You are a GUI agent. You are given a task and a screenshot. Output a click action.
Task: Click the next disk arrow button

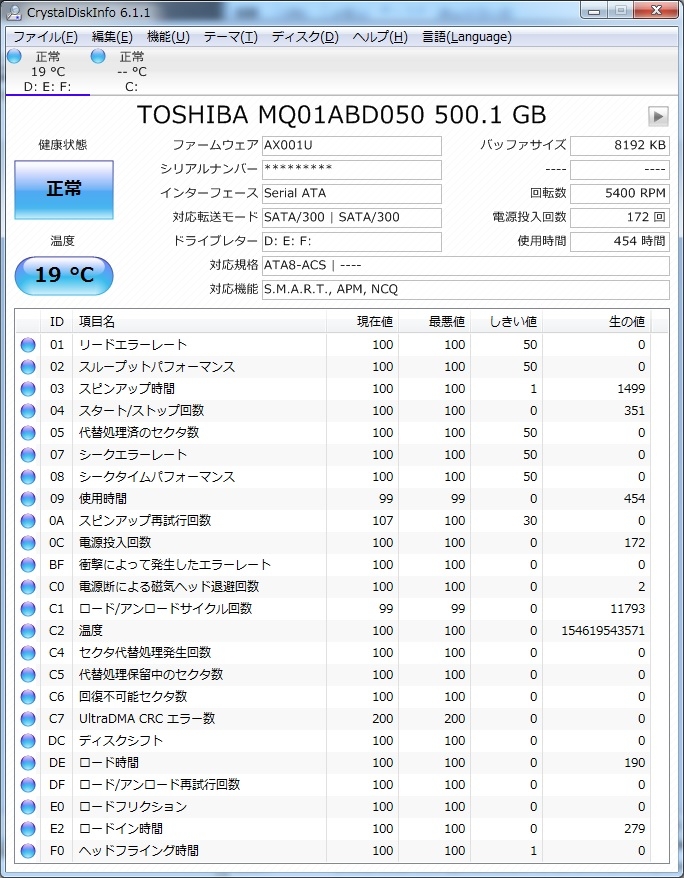pos(658,116)
